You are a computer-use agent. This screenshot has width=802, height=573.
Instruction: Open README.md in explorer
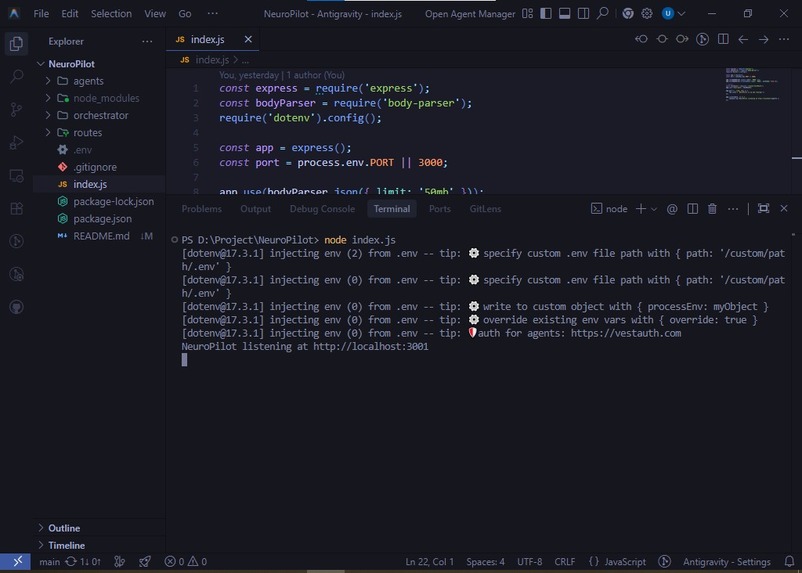100,236
